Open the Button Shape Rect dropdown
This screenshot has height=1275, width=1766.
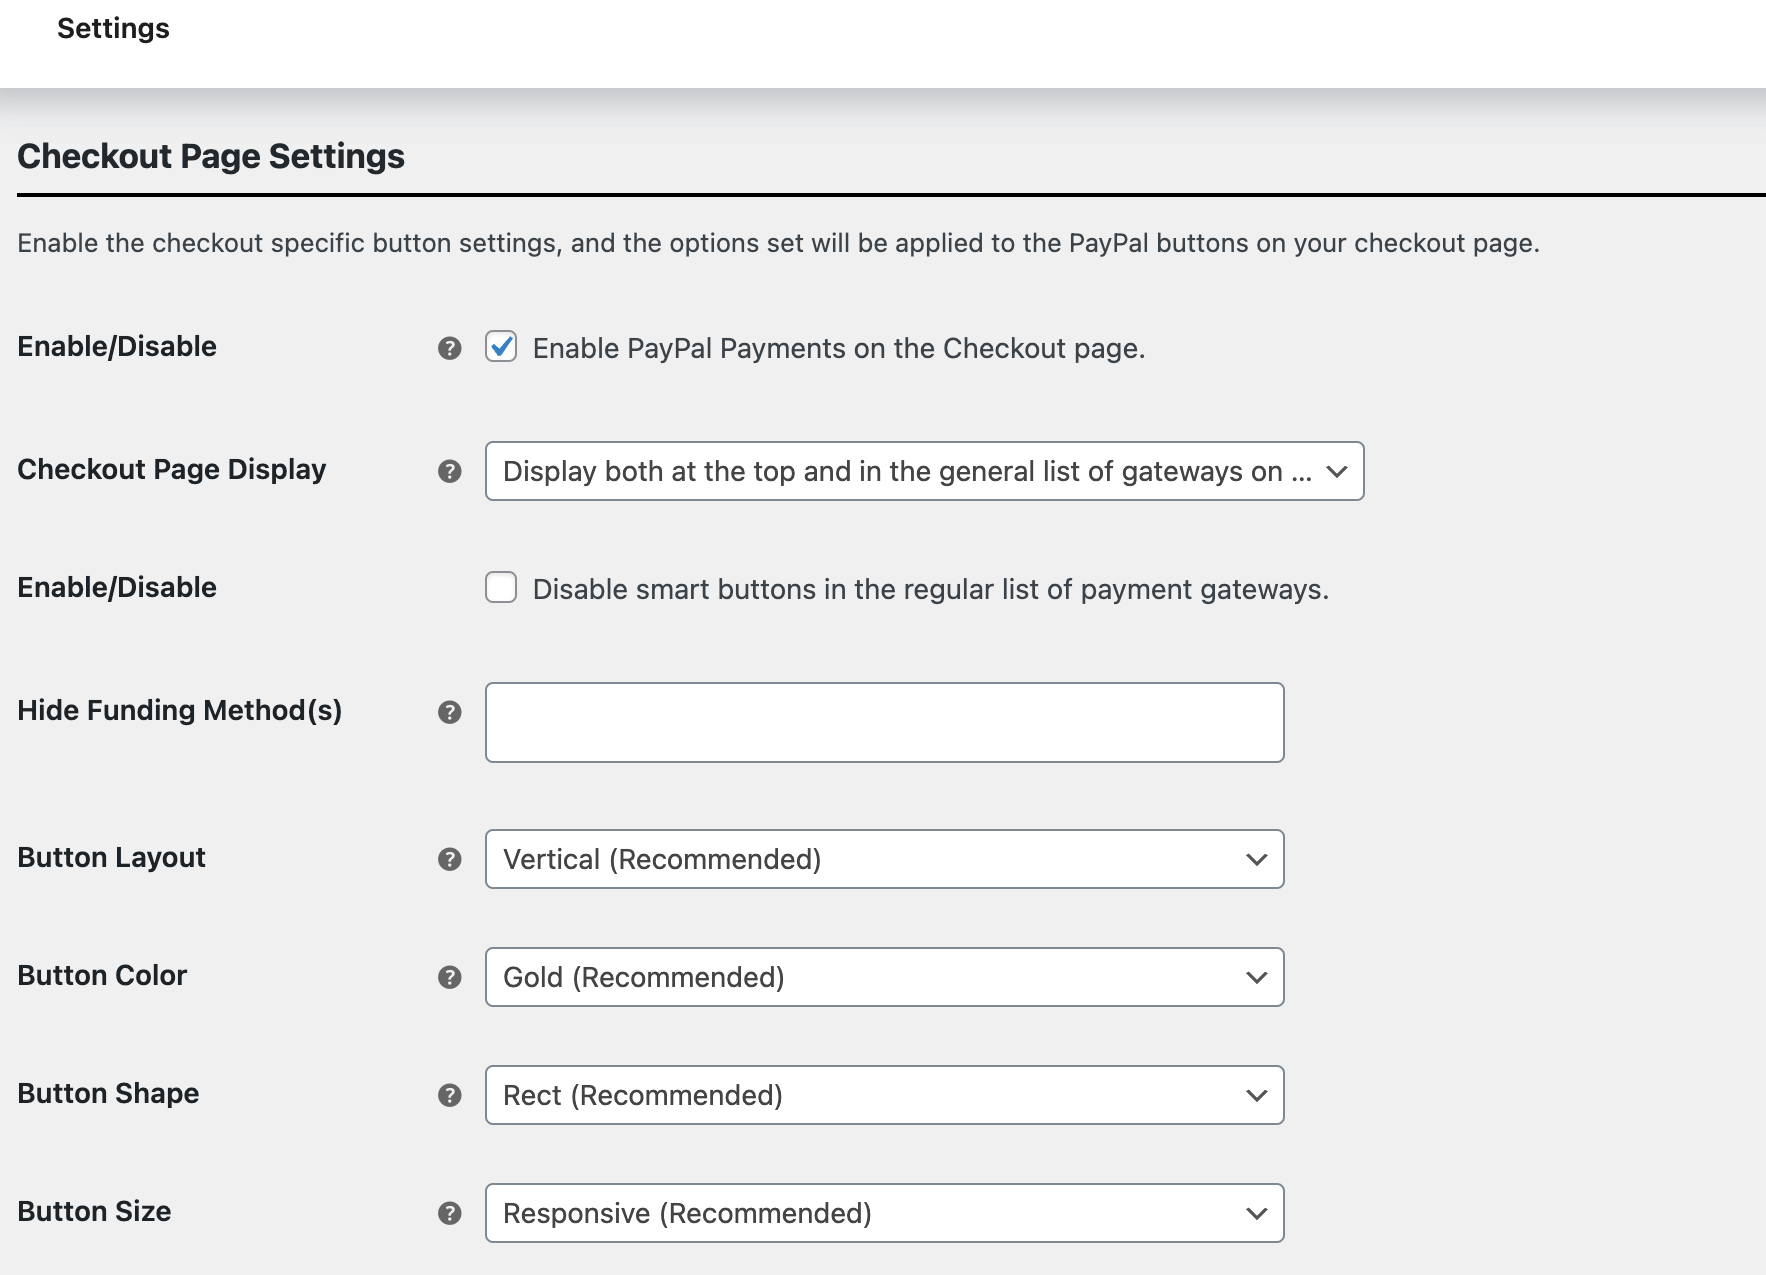(884, 1095)
